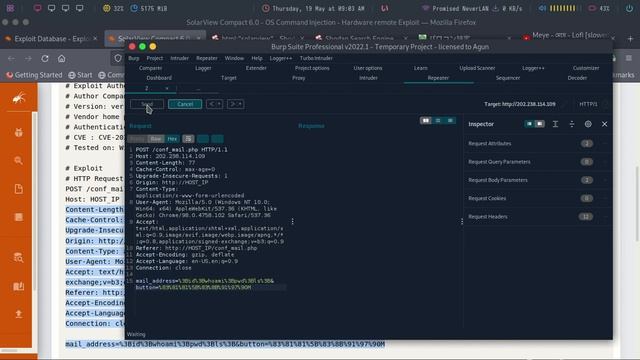Open the Start bookmark in Firefox
The image size is (640, 360).
(x=80, y=75)
